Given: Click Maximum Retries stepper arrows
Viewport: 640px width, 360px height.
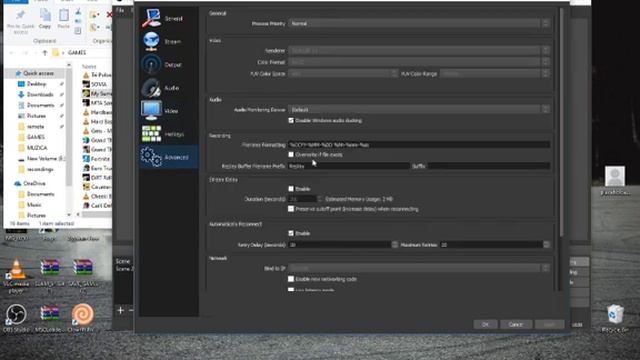Looking at the screenshot, I should coord(546,244).
